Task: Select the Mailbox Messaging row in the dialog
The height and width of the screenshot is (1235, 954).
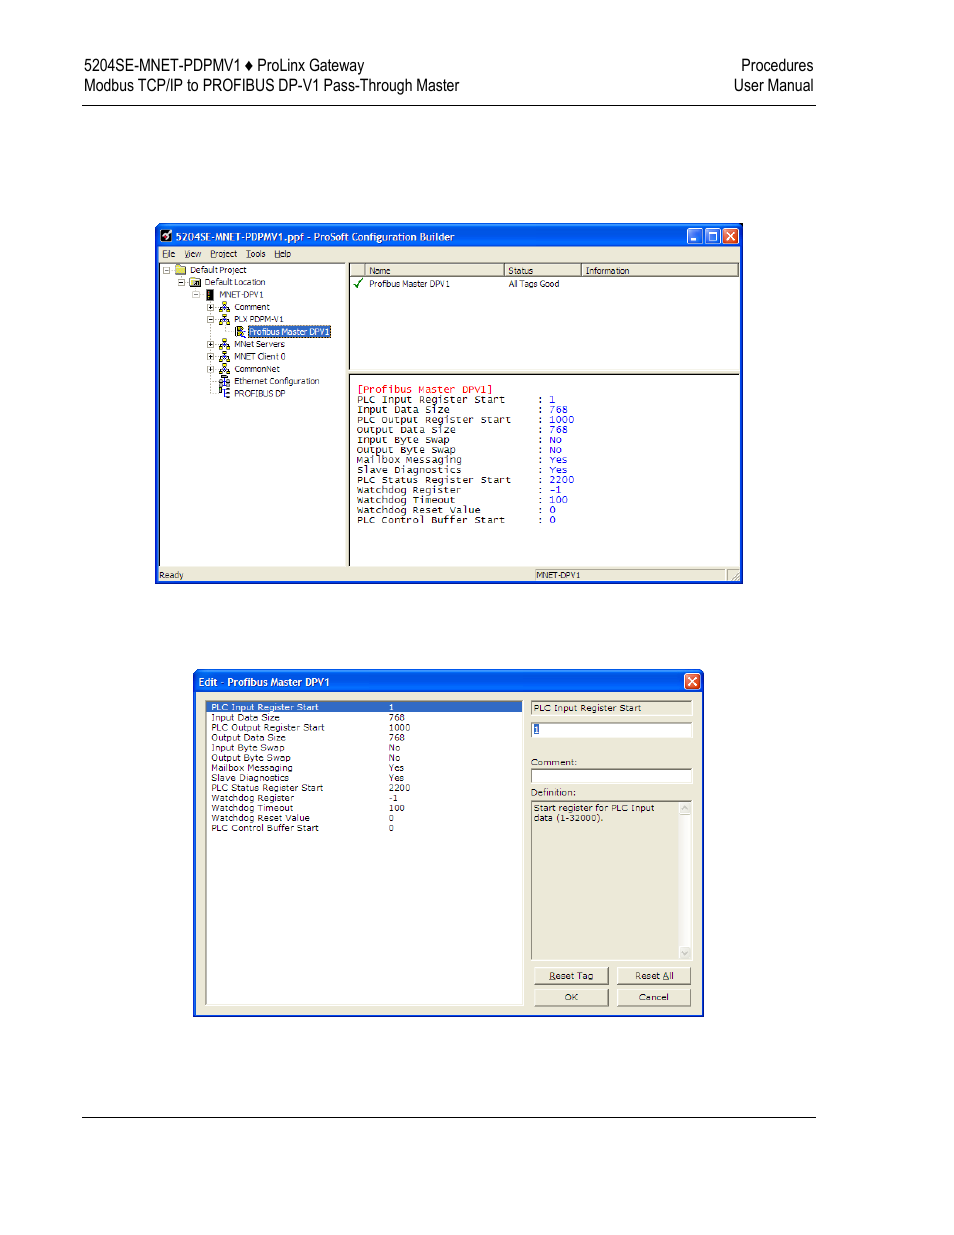Action: point(364,767)
